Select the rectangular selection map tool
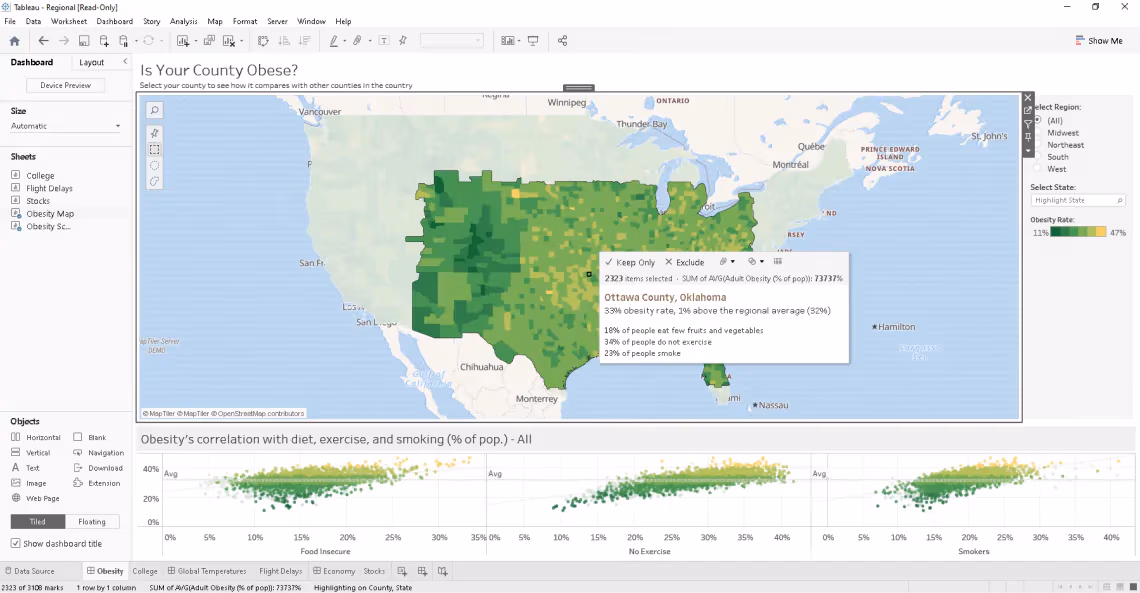 point(154,149)
